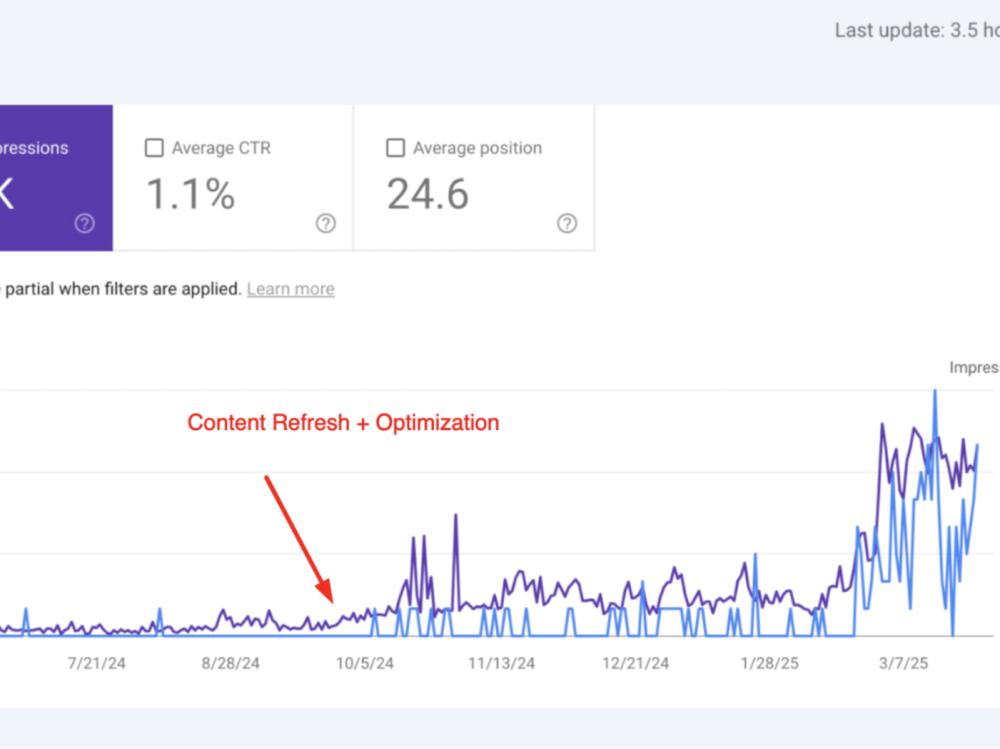
Task: Click the 10/5/24 axis date label
Action: 365,664
